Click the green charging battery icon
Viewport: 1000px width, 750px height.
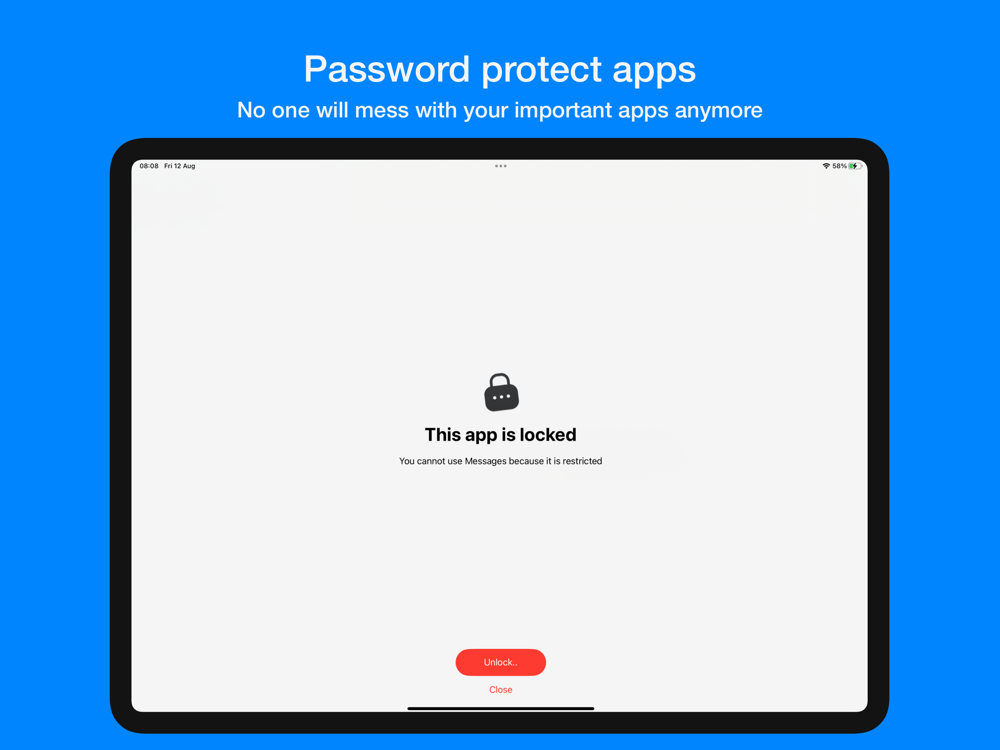(855, 166)
